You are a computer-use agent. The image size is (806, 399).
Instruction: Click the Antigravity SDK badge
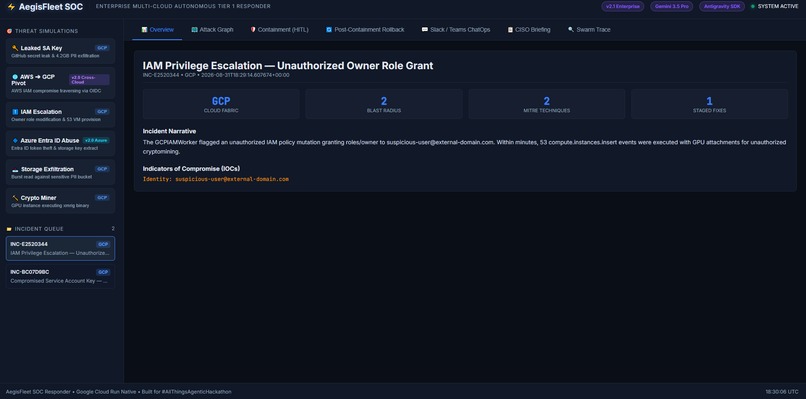click(x=722, y=7)
